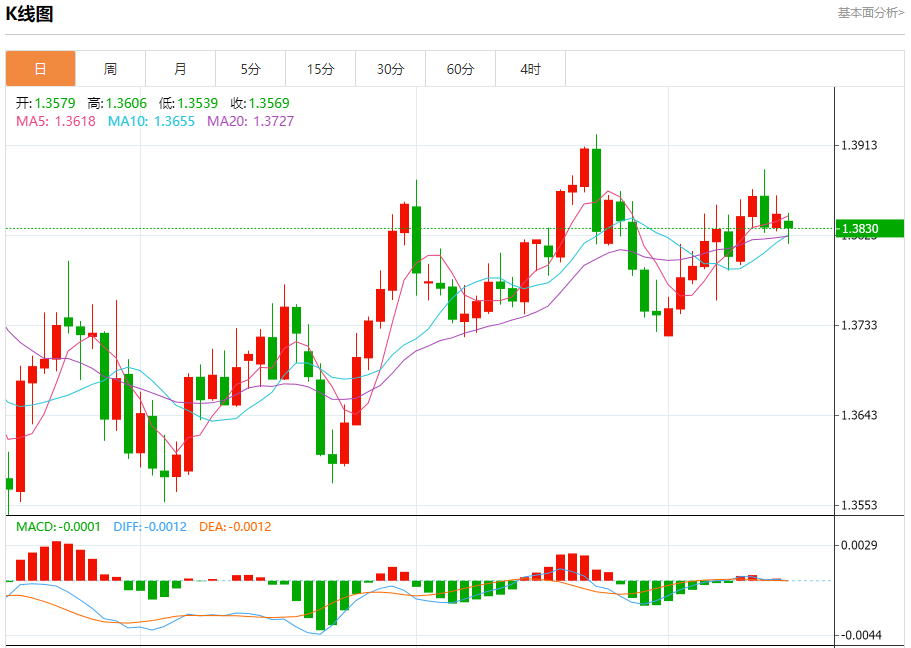Click the 低:1.3539 low price value

point(188,103)
